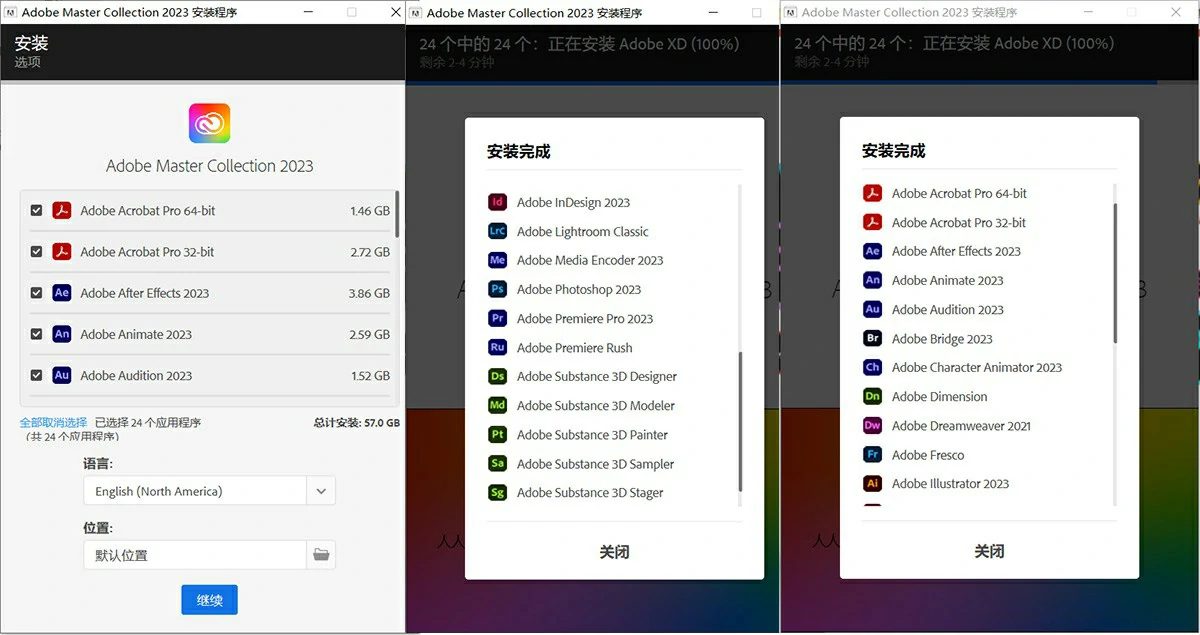Click Acrobat Pro 32-bit icon in options list
The height and width of the screenshot is (635, 1200).
pyautogui.click(x=62, y=252)
